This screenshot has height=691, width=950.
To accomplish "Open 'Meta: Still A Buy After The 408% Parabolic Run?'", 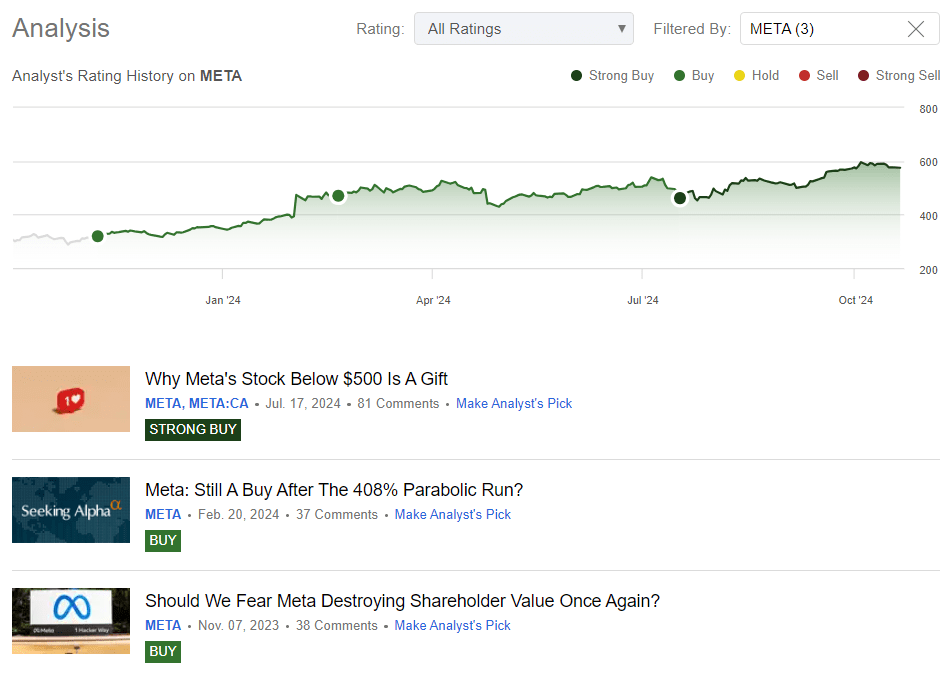I will point(334,490).
